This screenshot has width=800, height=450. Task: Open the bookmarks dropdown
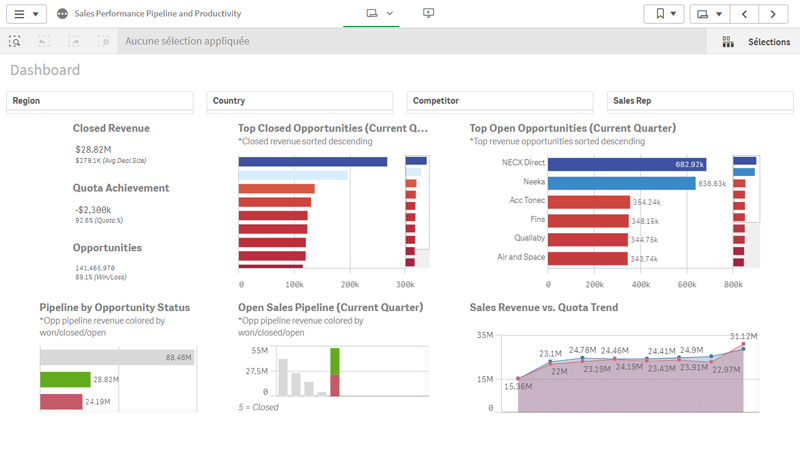pos(664,14)
